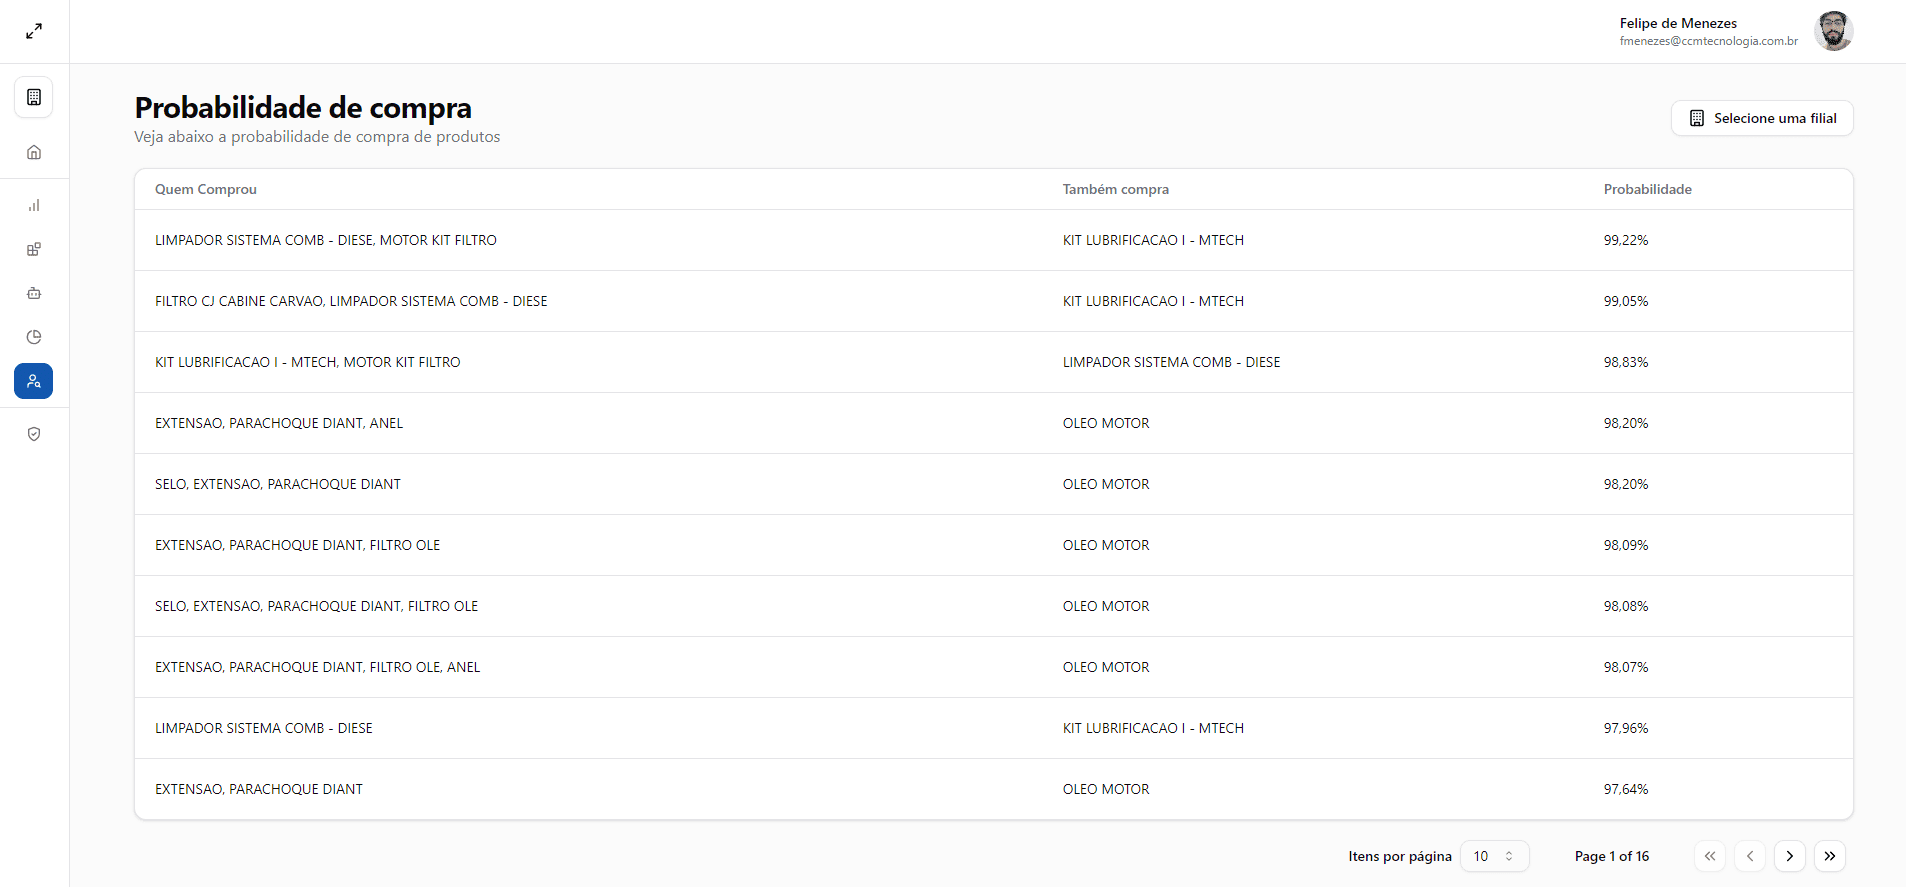Open the shield check icon in sidebar
This screenshot has width=1906, height=887.
coord(34,434)
